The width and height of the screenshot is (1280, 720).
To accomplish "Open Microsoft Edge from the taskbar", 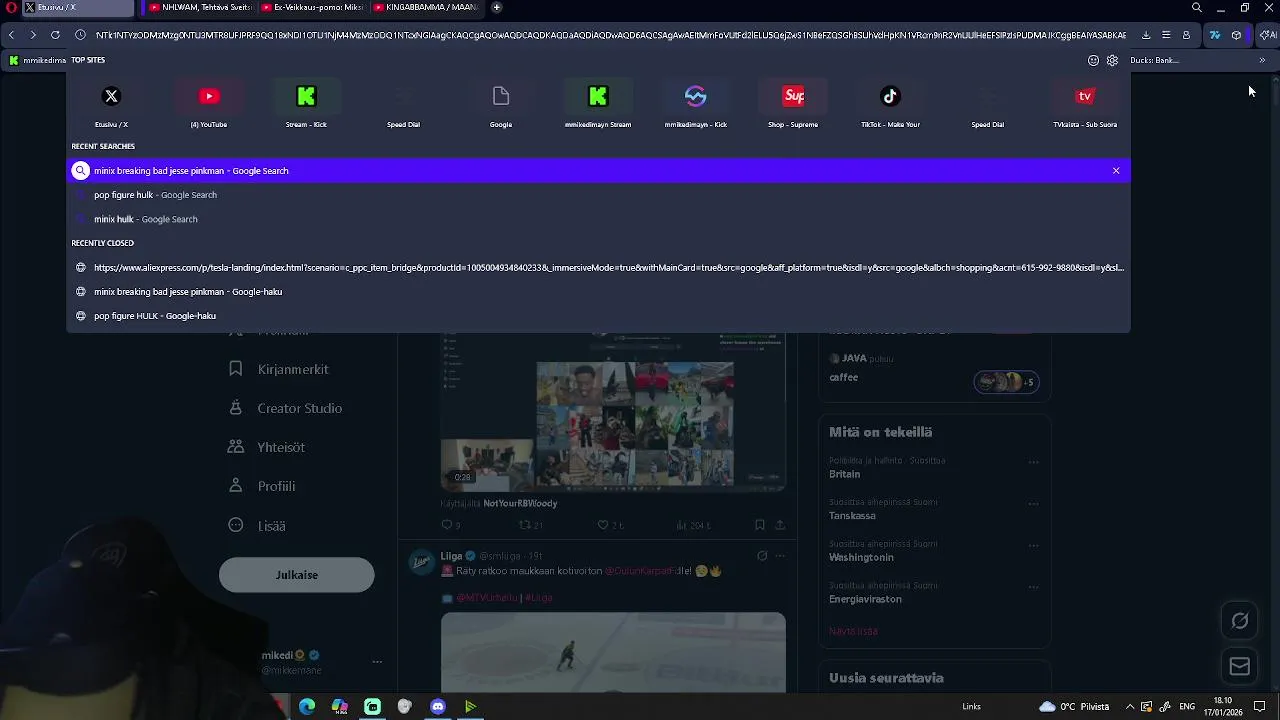I will [x=307, y=707].
